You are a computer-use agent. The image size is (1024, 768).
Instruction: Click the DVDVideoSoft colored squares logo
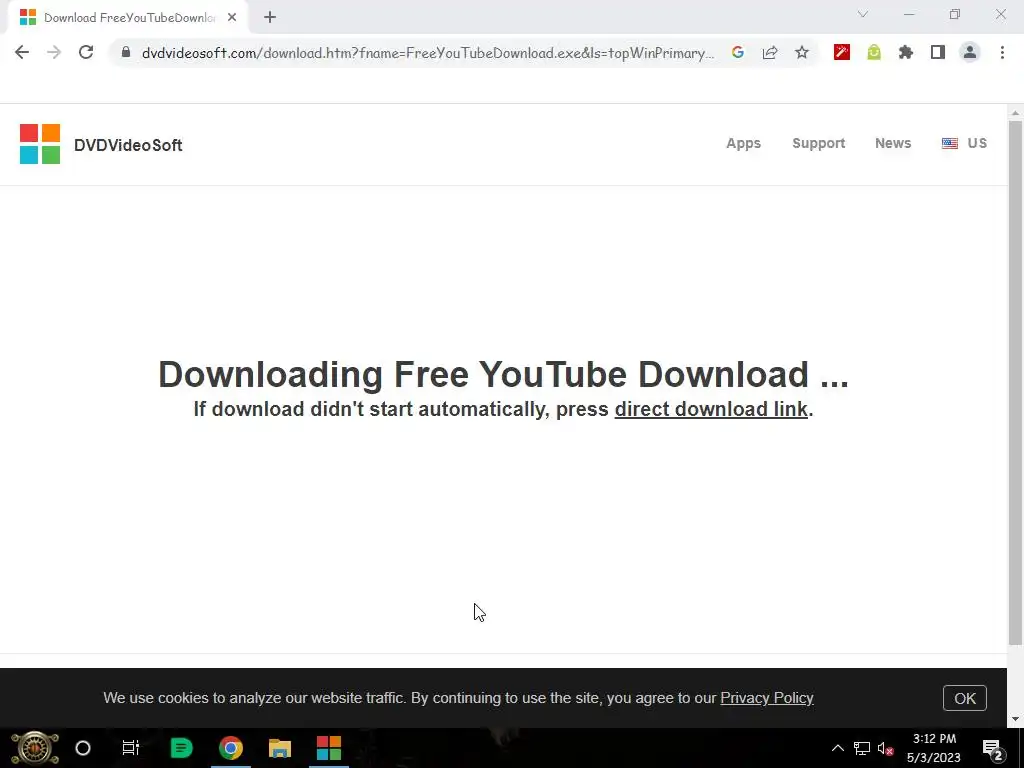(40, 144)
